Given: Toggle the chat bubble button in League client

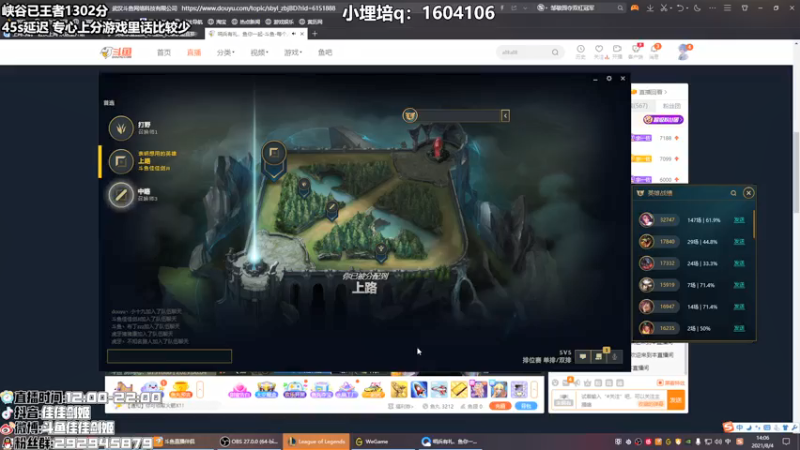Looking at the screenshot, I should 583,357.
